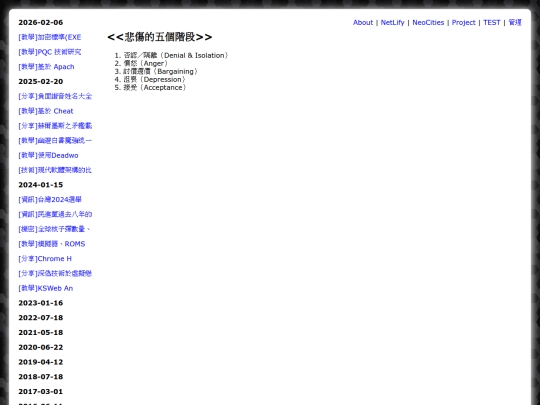Collapse the 2026-02-06 date group

tap(41, 22)
